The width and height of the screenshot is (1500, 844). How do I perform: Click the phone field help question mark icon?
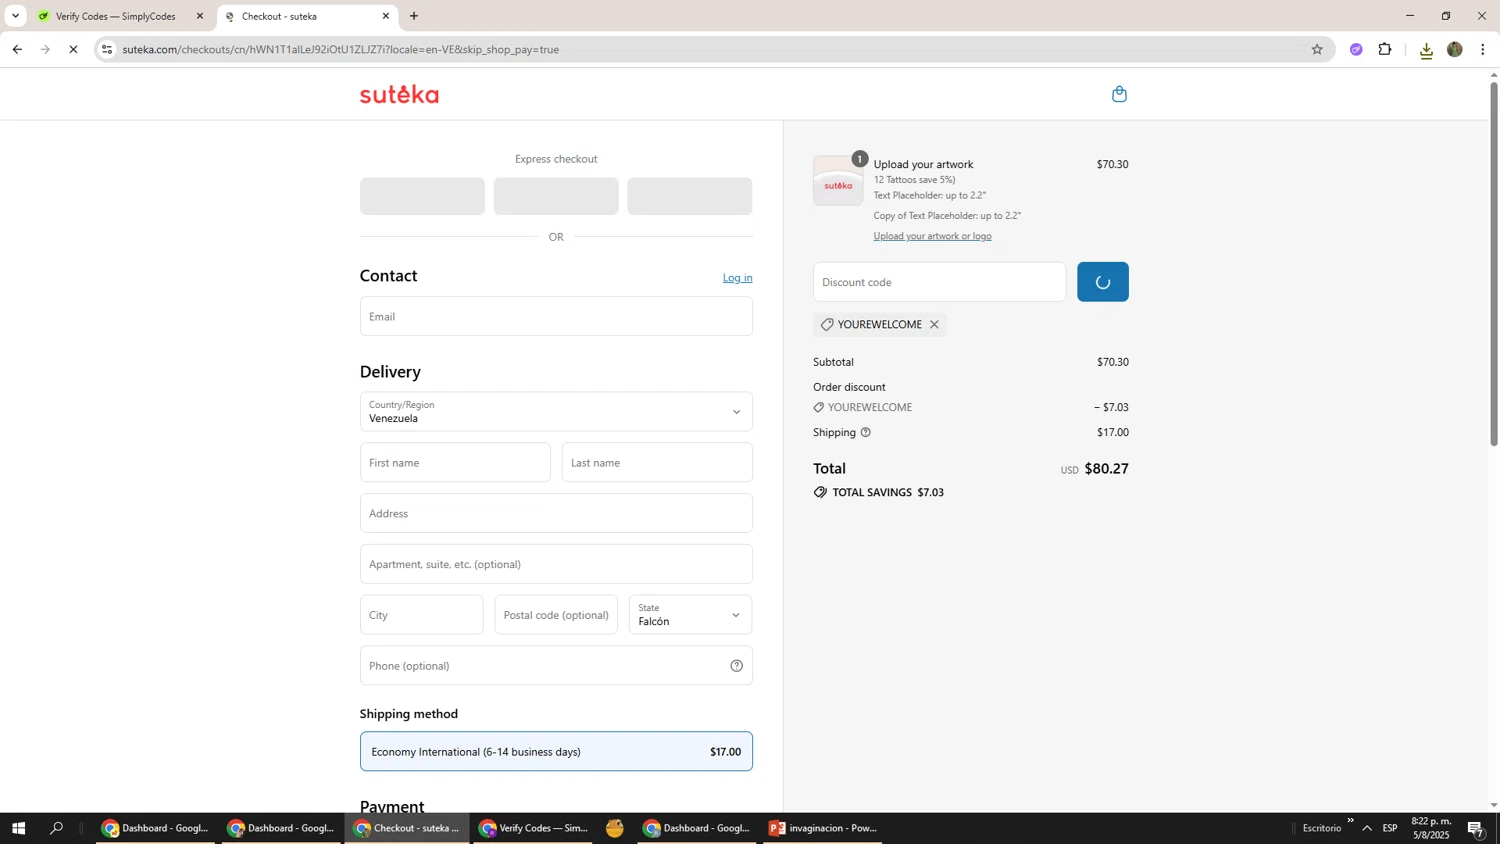pyautogui.click(x=736, y=666)
